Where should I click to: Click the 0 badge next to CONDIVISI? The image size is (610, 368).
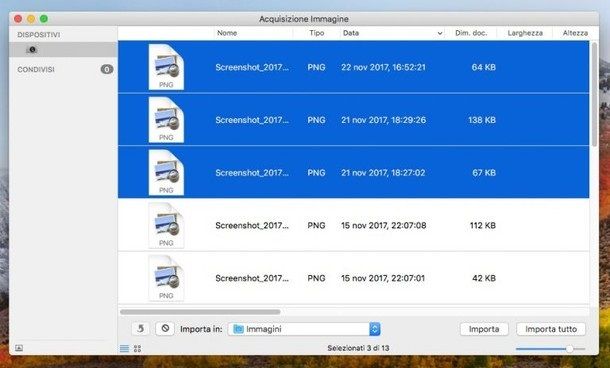[x=107, y=69]
